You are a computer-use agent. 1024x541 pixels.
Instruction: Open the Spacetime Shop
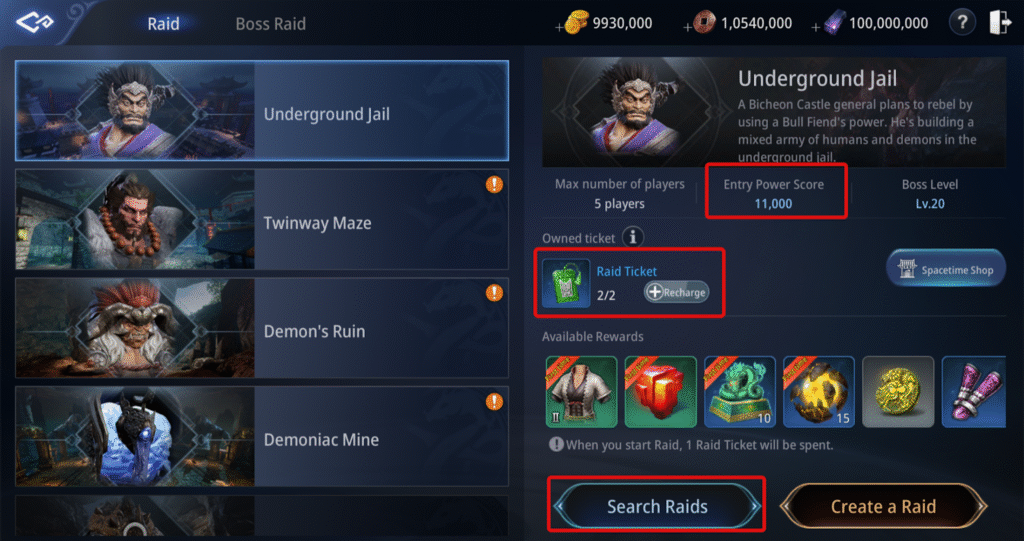coord(946,269)
